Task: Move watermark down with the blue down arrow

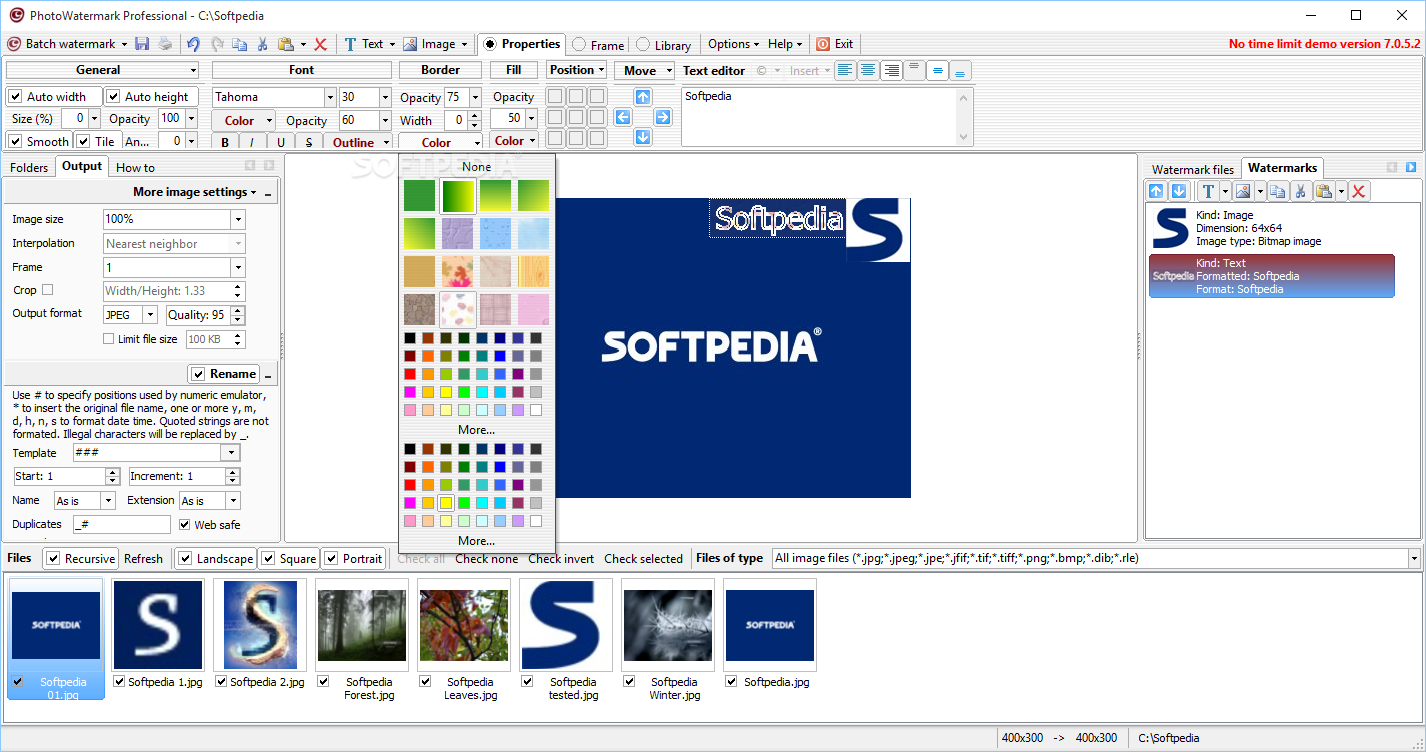Action: click(643, 137)
